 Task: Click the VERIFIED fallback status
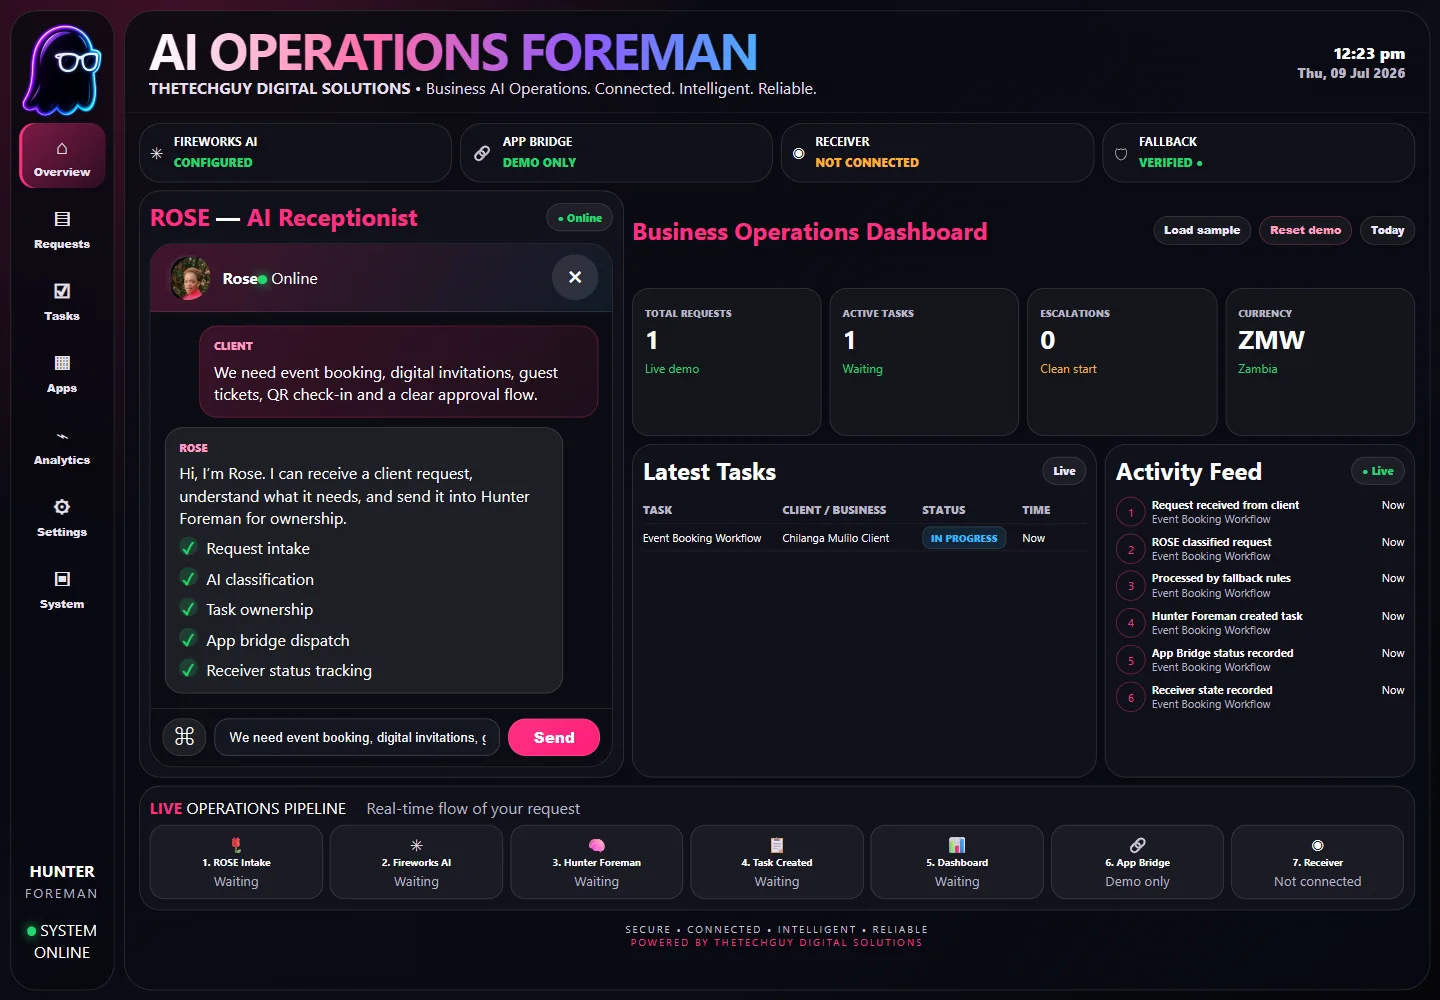(x=1170, y=162)
